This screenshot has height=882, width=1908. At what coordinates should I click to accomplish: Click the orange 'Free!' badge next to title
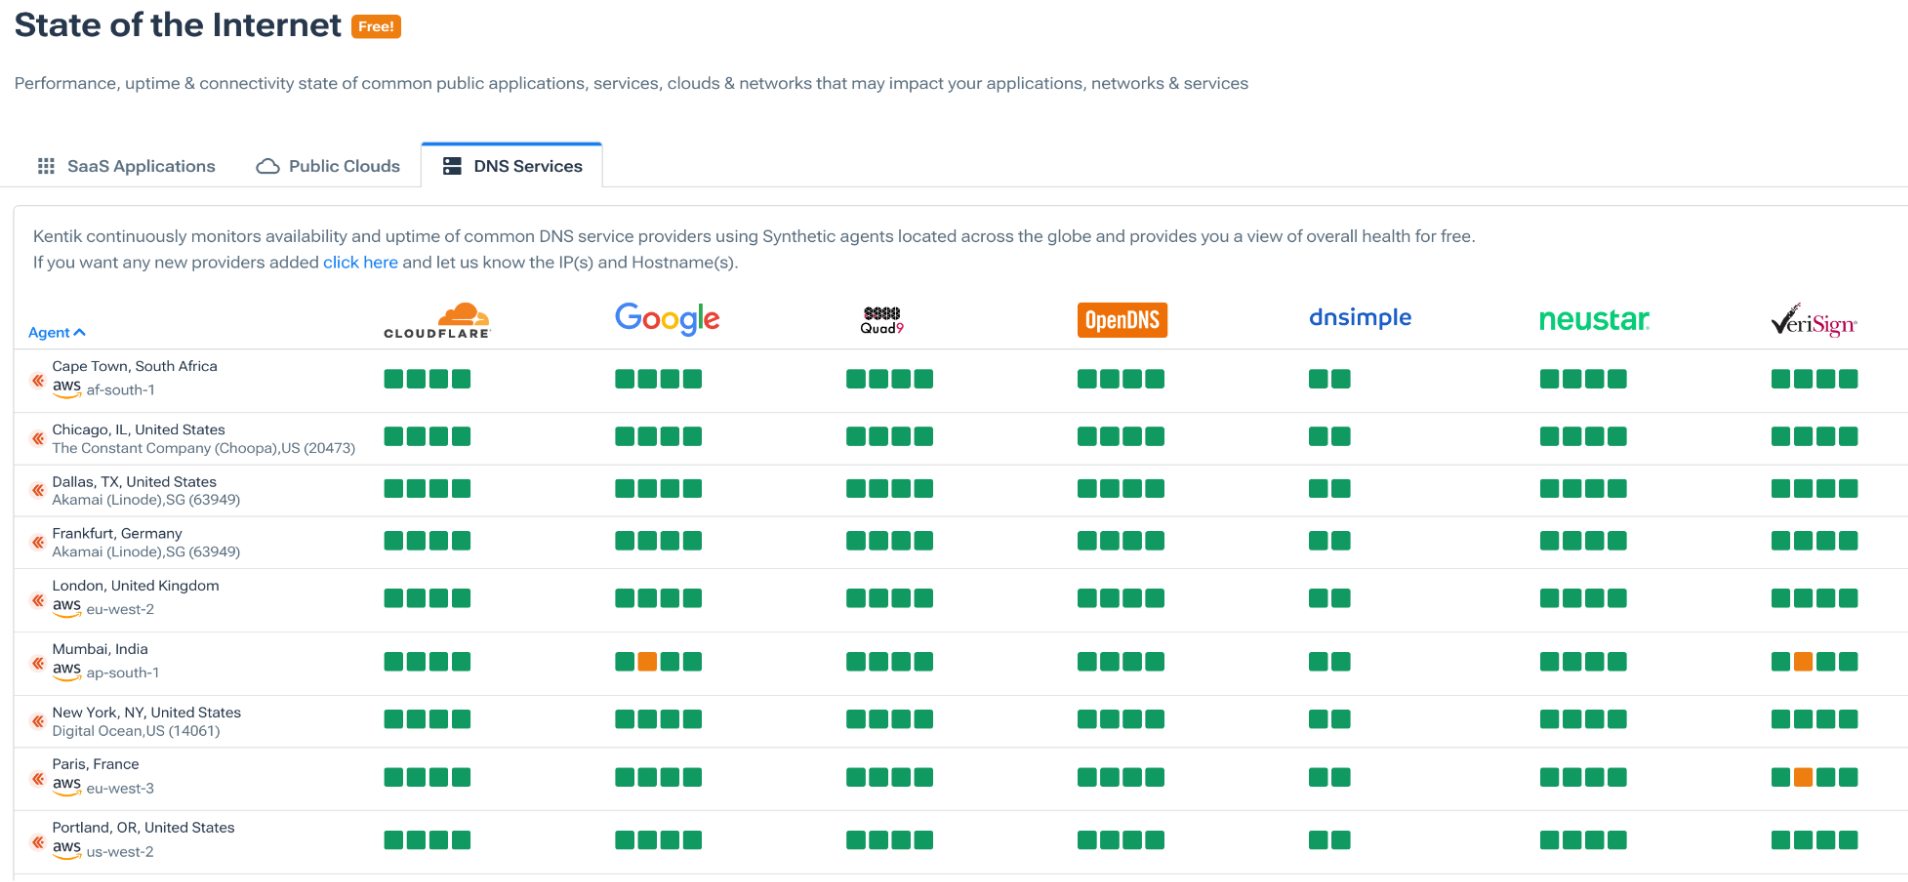[376, 27]
